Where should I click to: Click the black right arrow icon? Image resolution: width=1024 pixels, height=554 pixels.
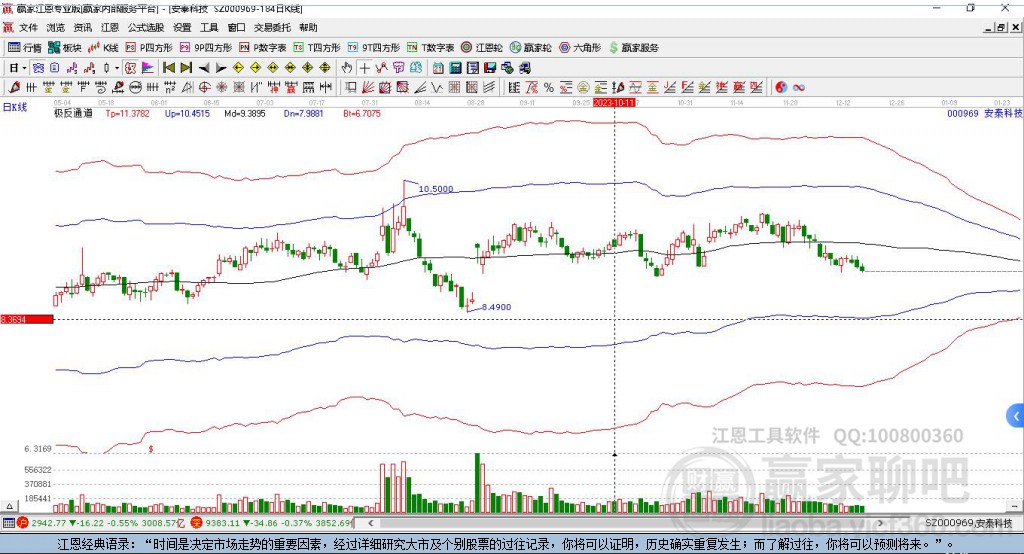(221, 68)
